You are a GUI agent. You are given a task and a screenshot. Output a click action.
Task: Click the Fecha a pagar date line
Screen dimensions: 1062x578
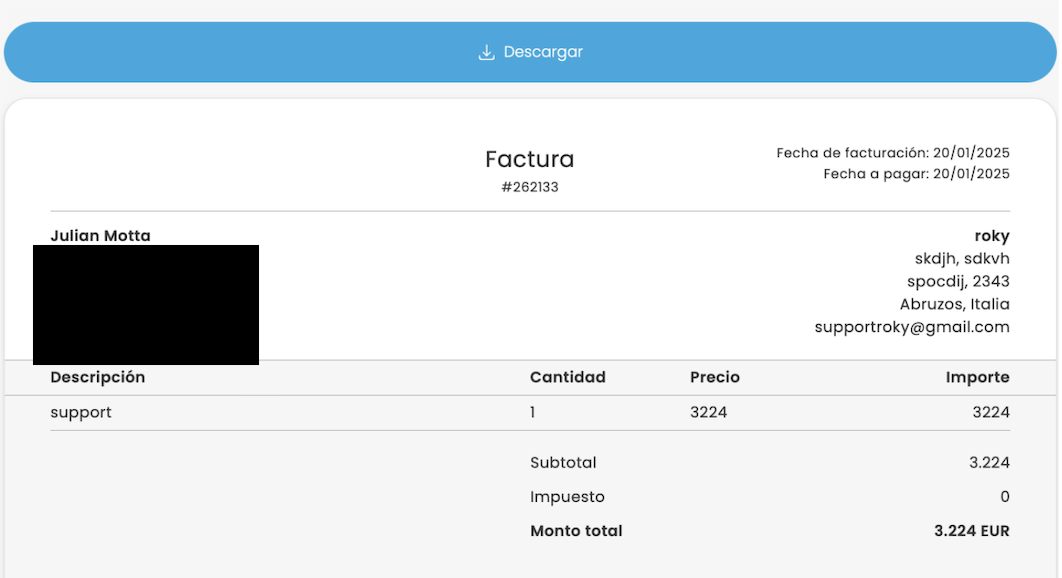tap(916, 174)
